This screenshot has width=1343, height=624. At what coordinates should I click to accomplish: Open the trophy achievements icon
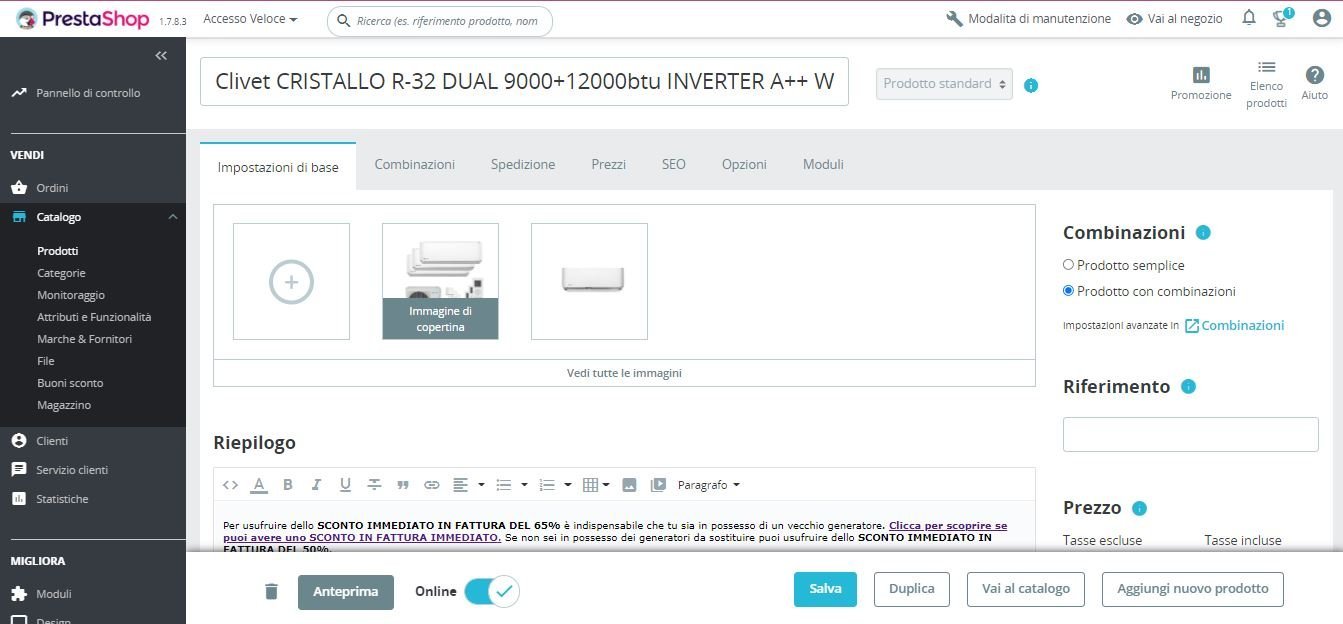tap(1281, 18)
